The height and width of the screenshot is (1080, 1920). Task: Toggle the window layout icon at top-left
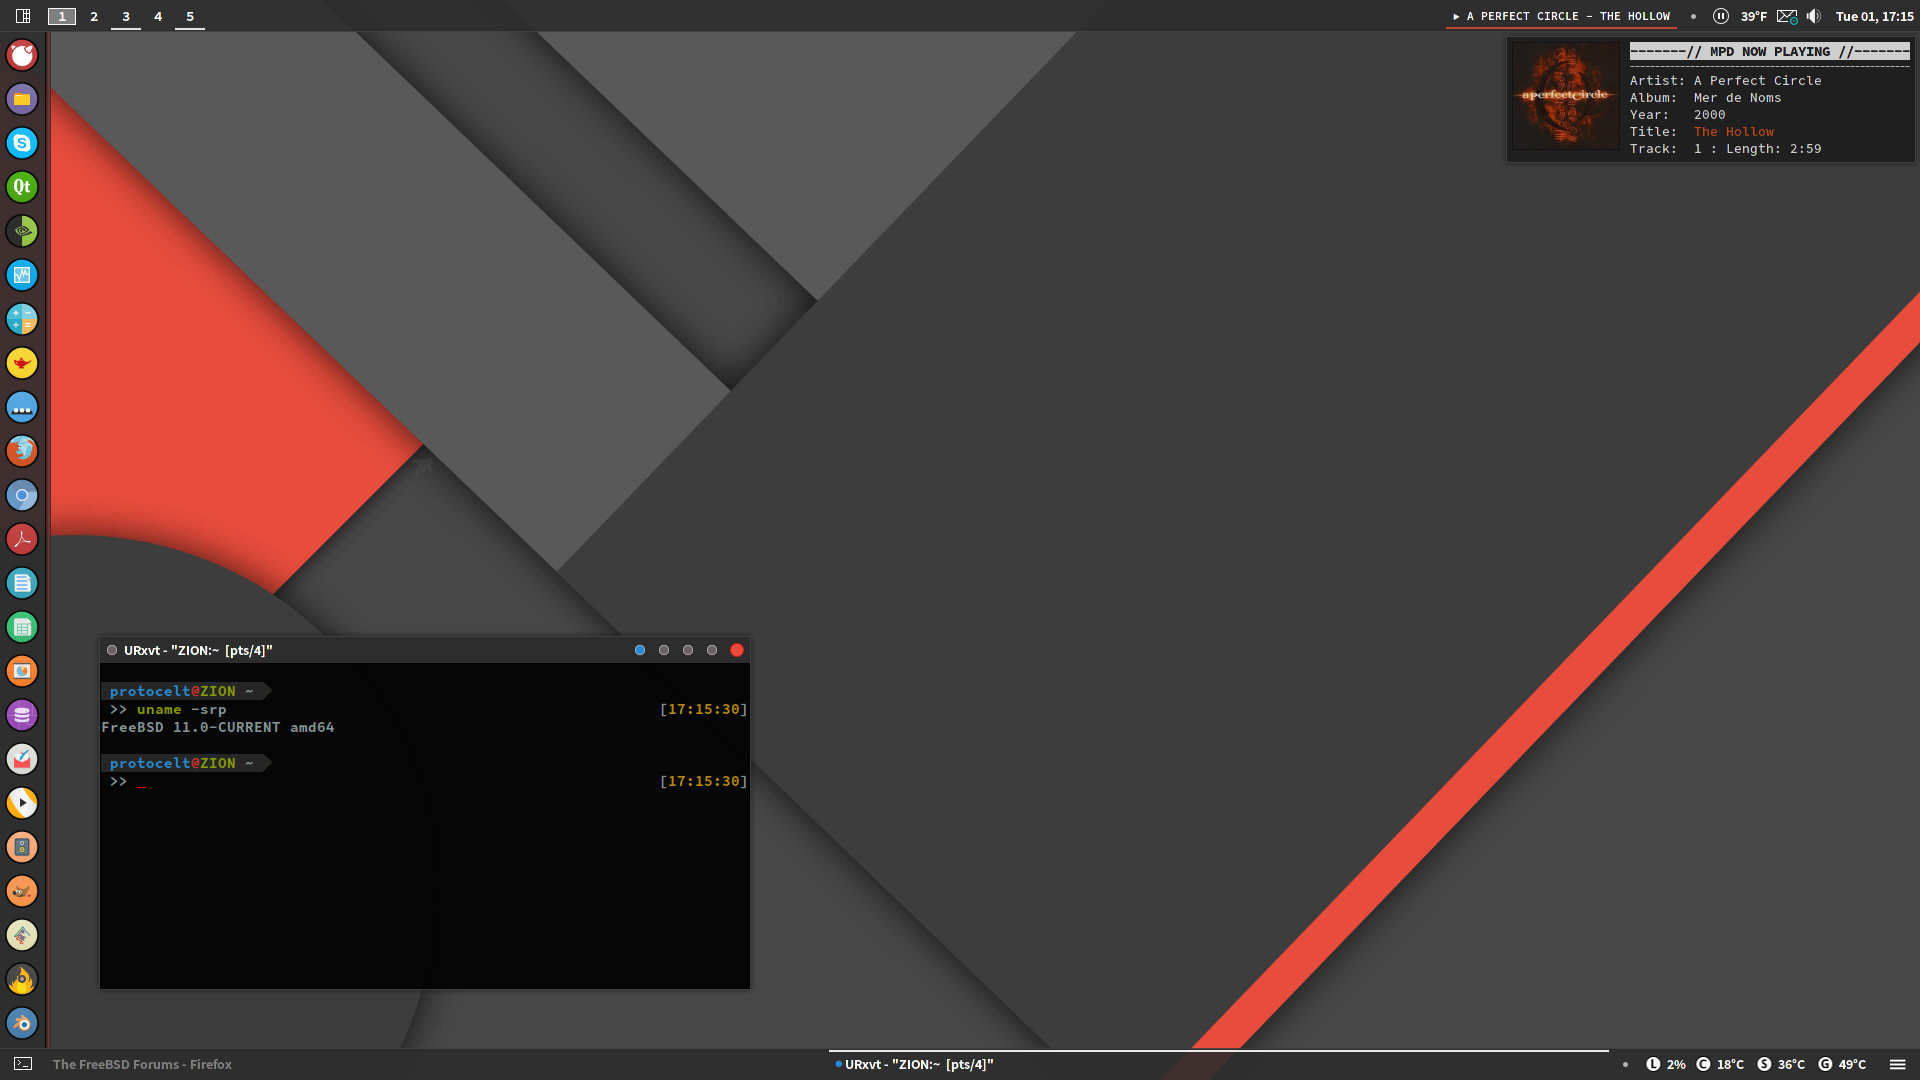23,16
